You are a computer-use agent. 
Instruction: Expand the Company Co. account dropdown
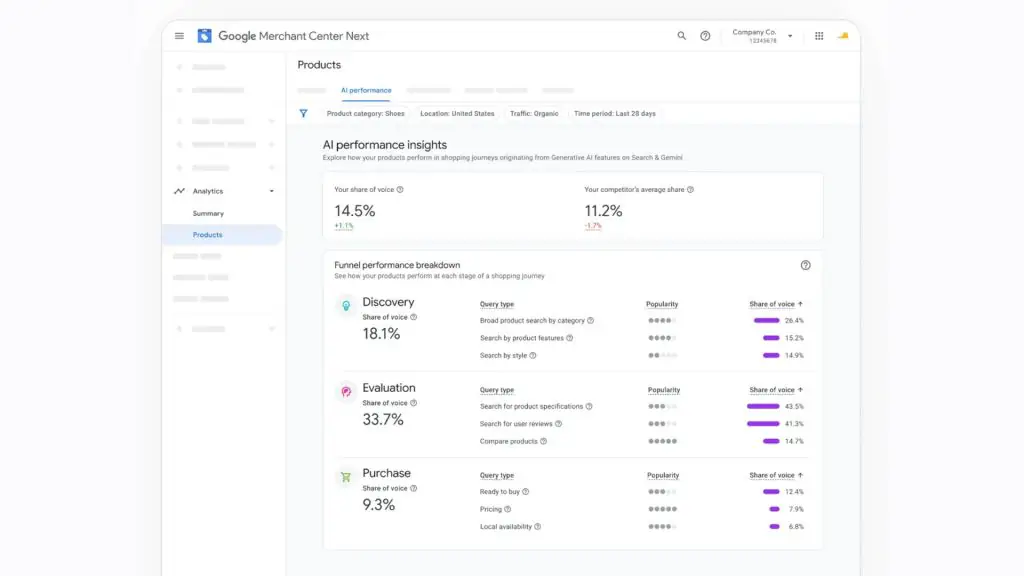click(x=790, y=36)
